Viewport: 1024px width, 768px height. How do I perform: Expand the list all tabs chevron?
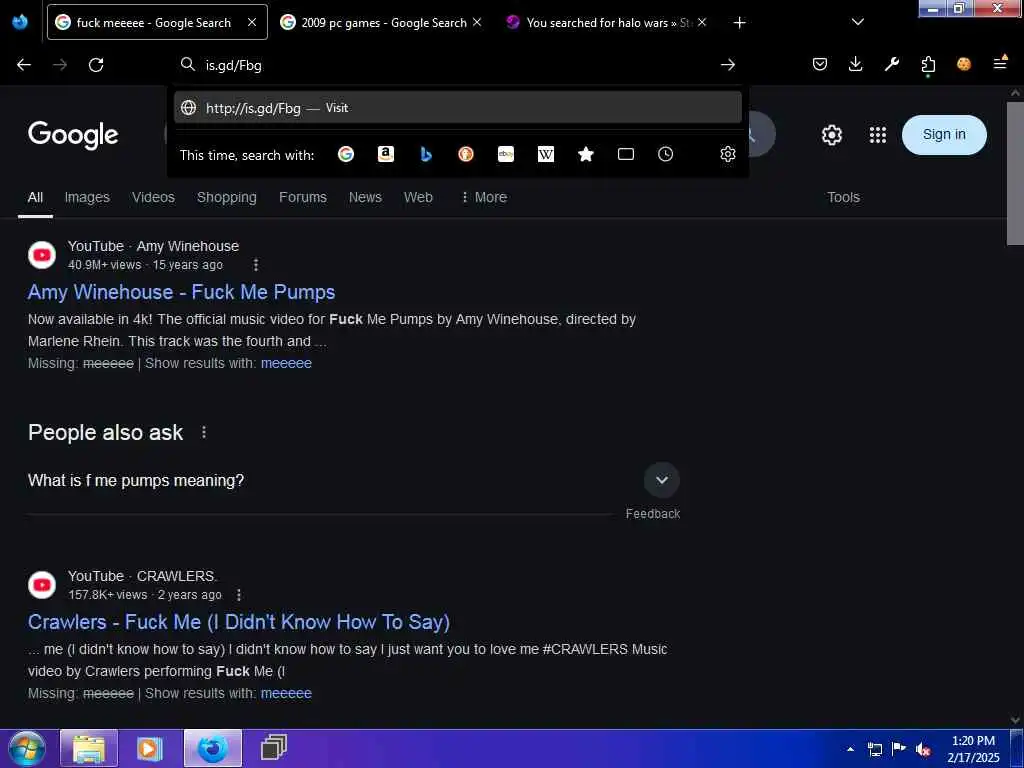[x=857, y=22]
